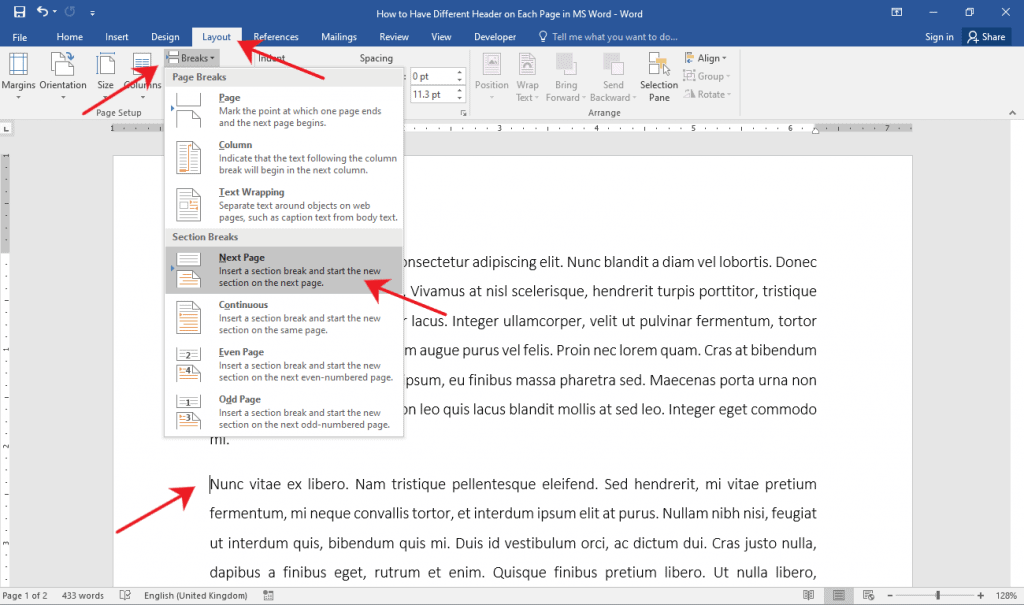
Task: Switch to the References ribbon tab
Action: [275, 36]
